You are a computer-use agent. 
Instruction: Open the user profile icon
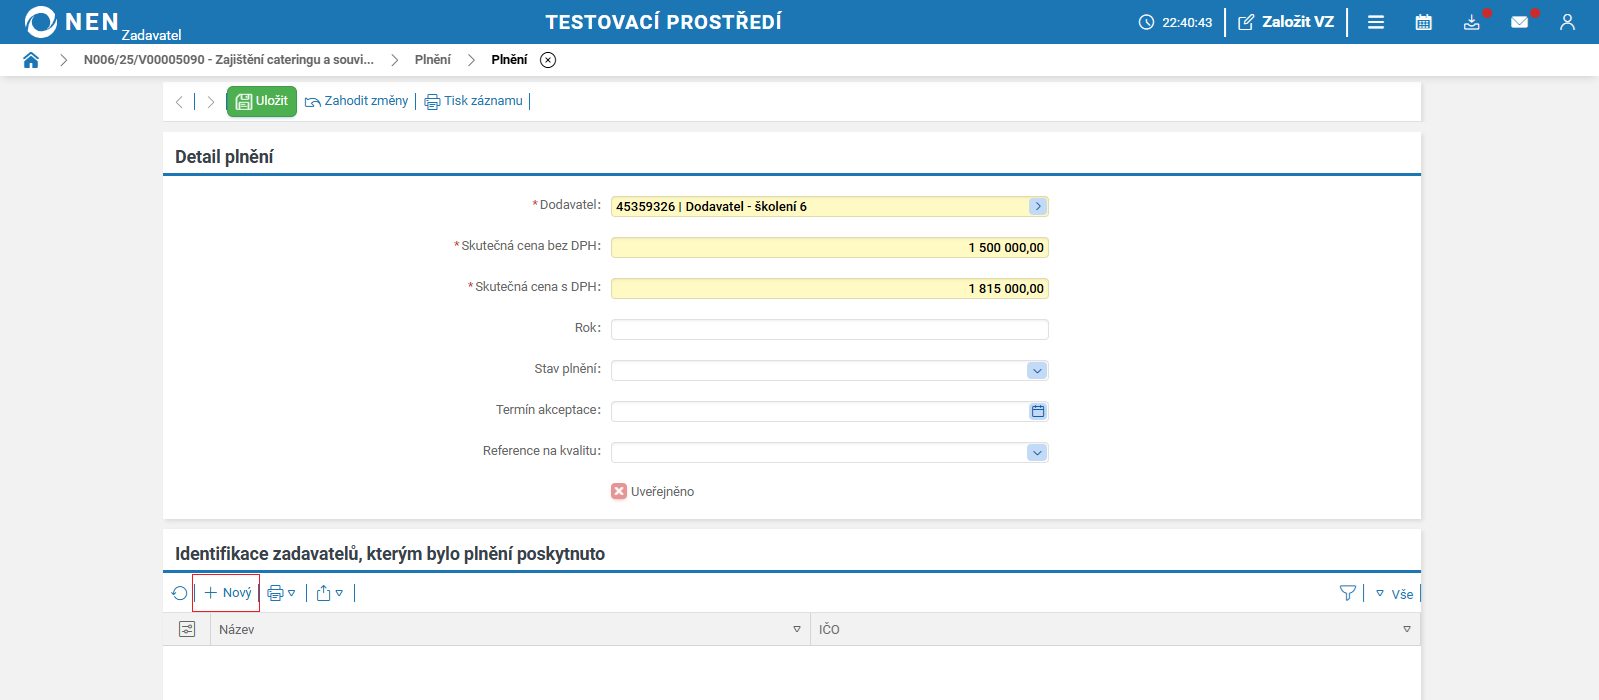click(x=1567, y=22)
